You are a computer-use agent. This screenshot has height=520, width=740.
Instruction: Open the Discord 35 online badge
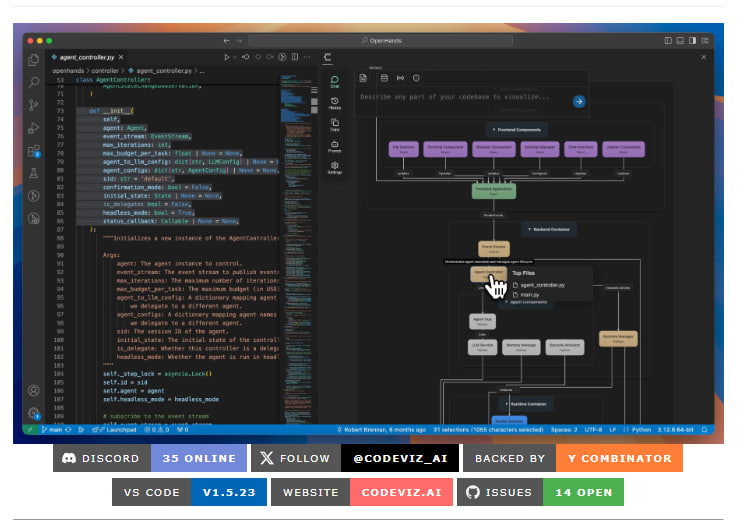coord(150,458)
